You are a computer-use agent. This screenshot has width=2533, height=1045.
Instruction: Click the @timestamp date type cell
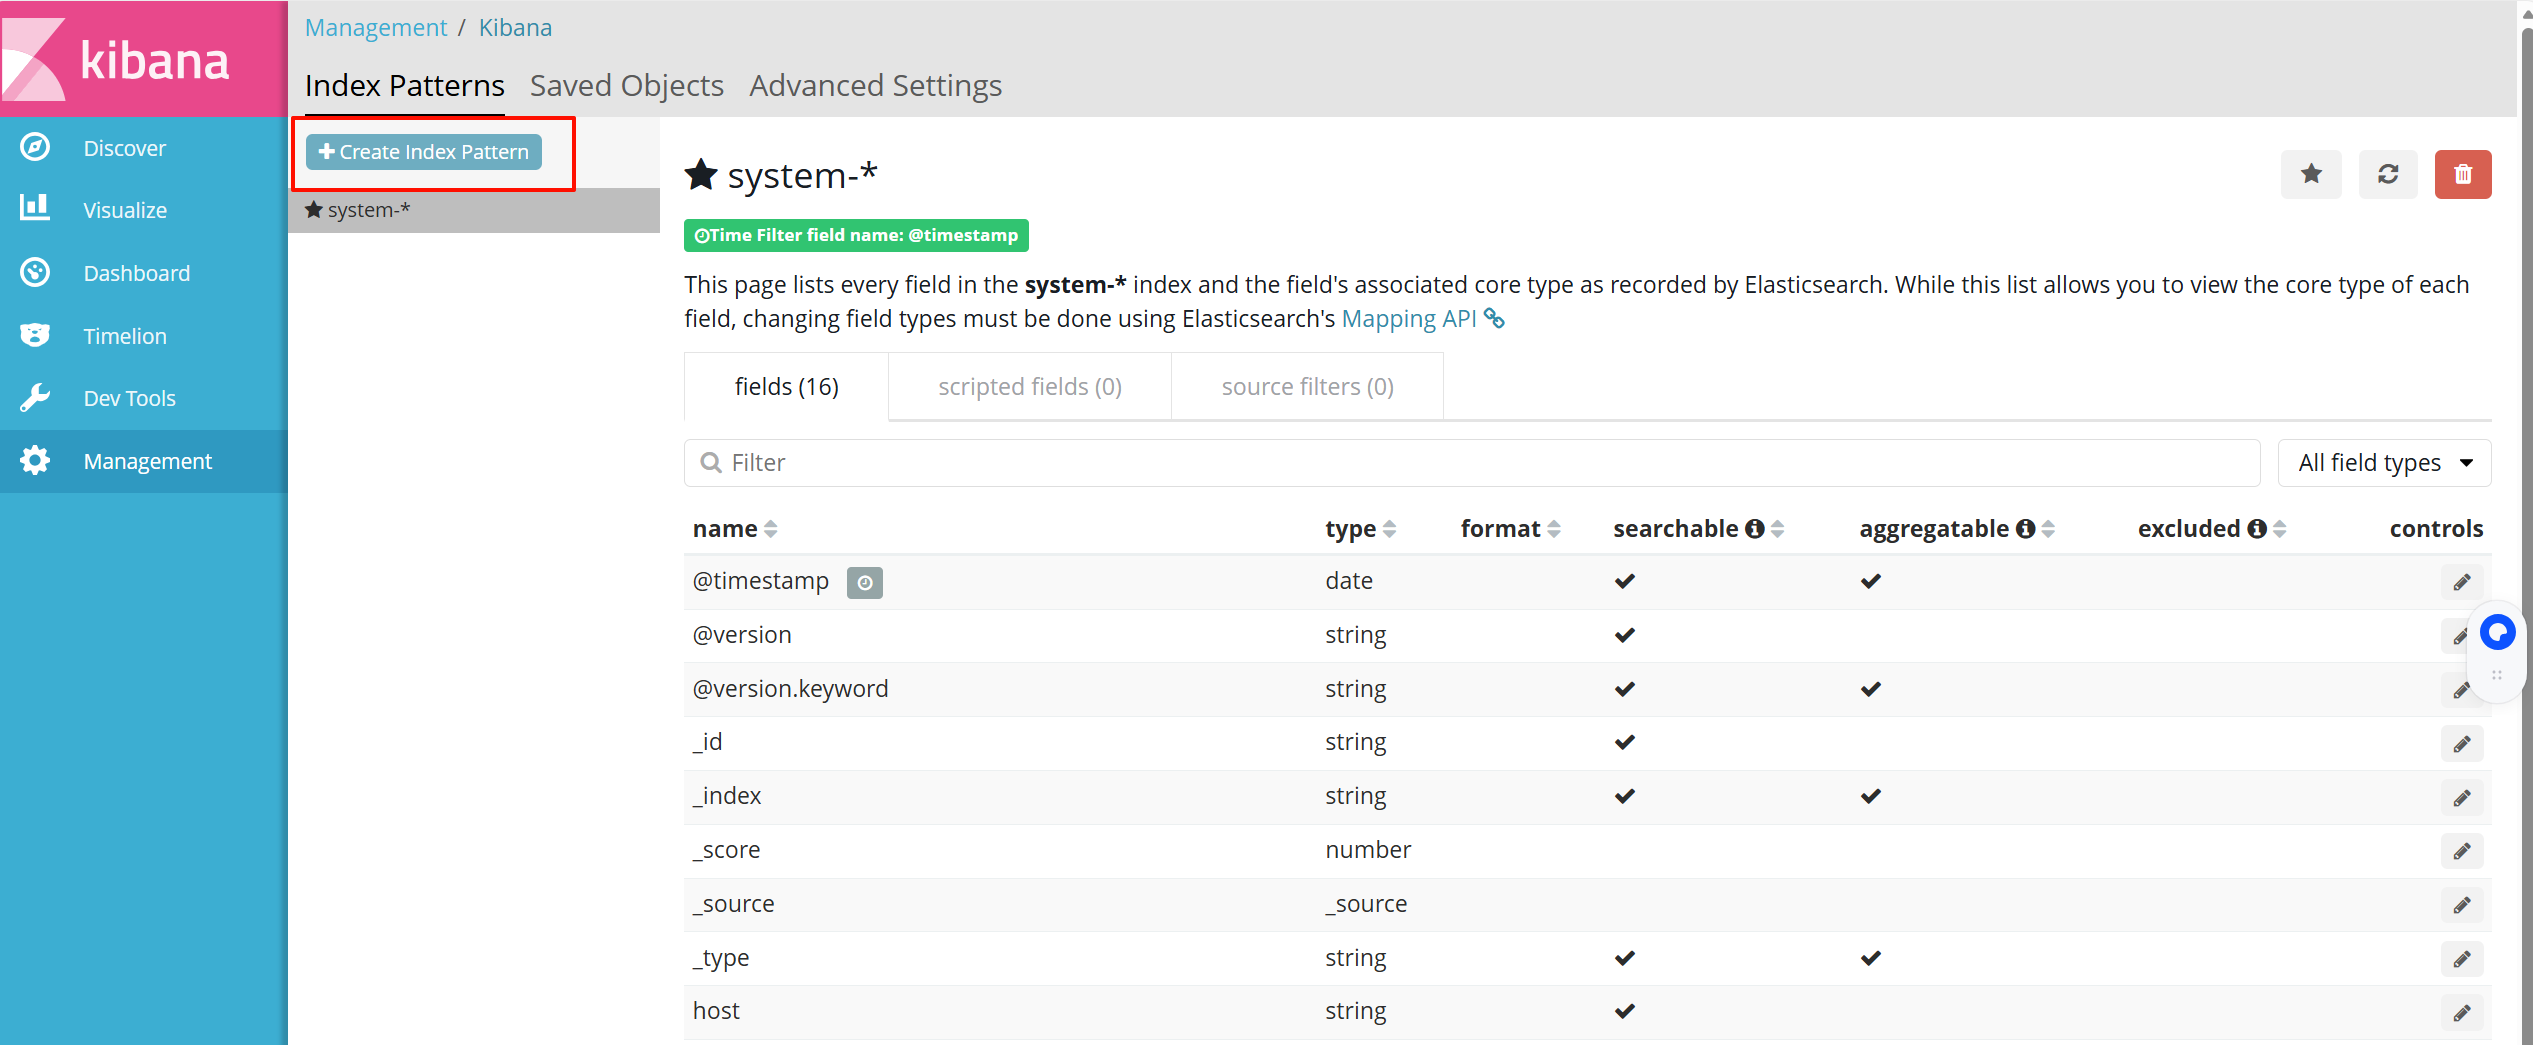tap(1349, 581)
